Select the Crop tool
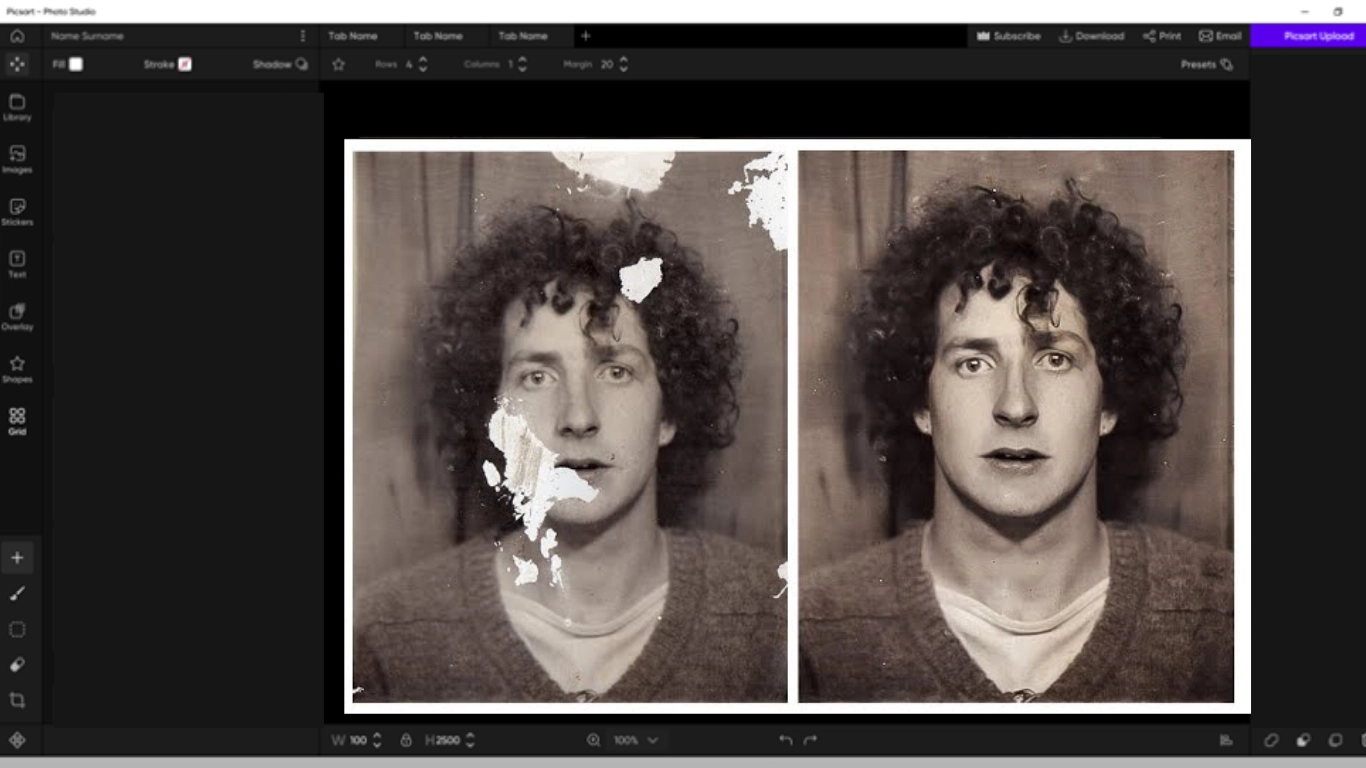Screen dimensions: 1366x768 (17, 701)
